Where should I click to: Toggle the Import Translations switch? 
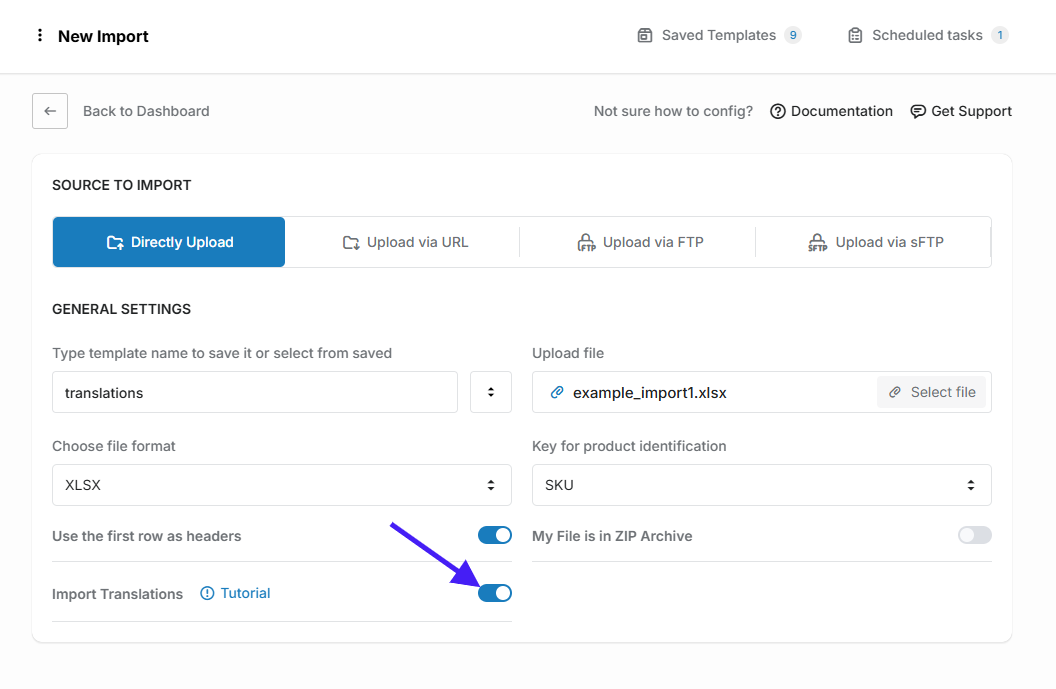pyautogui.click(x=495, y=593)
